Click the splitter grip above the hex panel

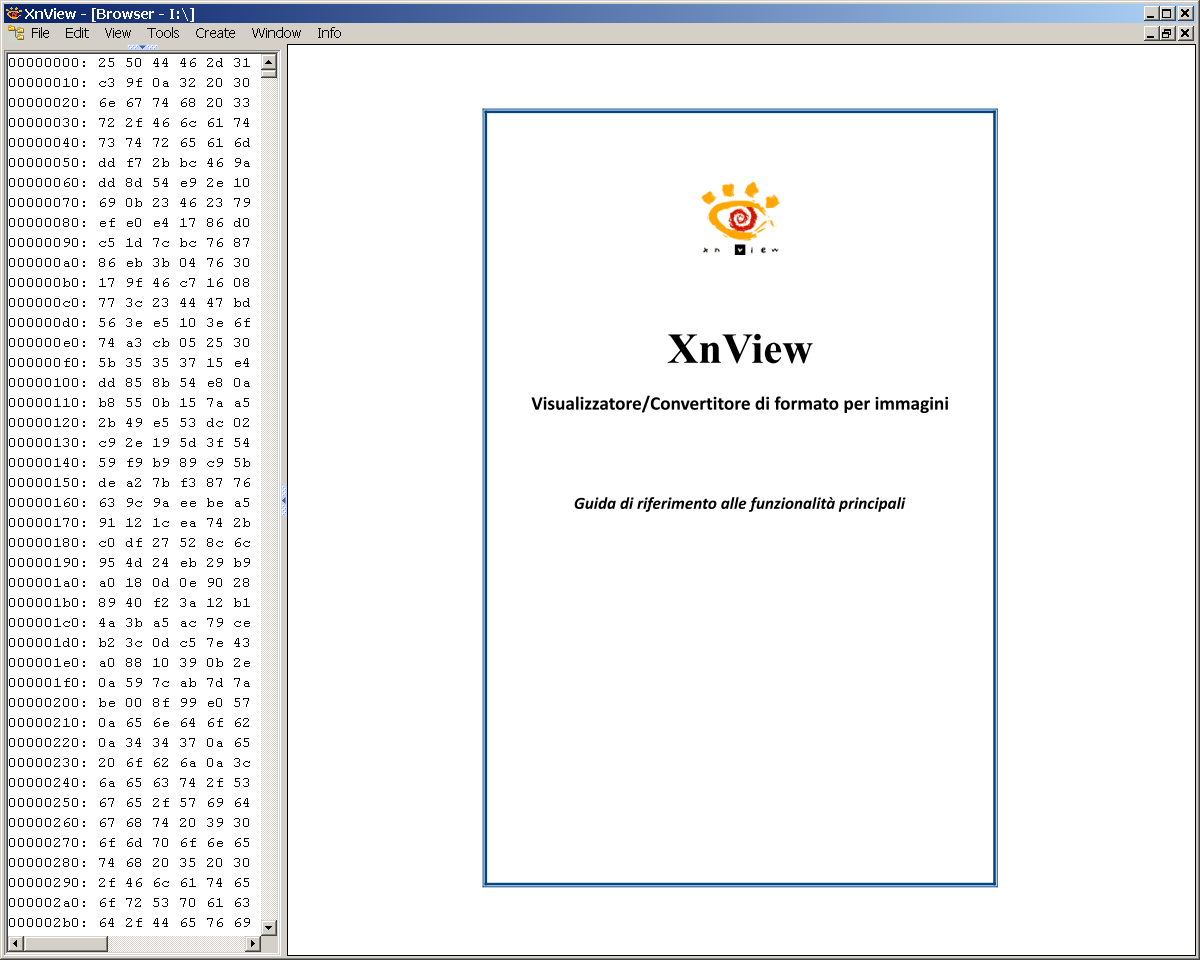click(142, 46)
